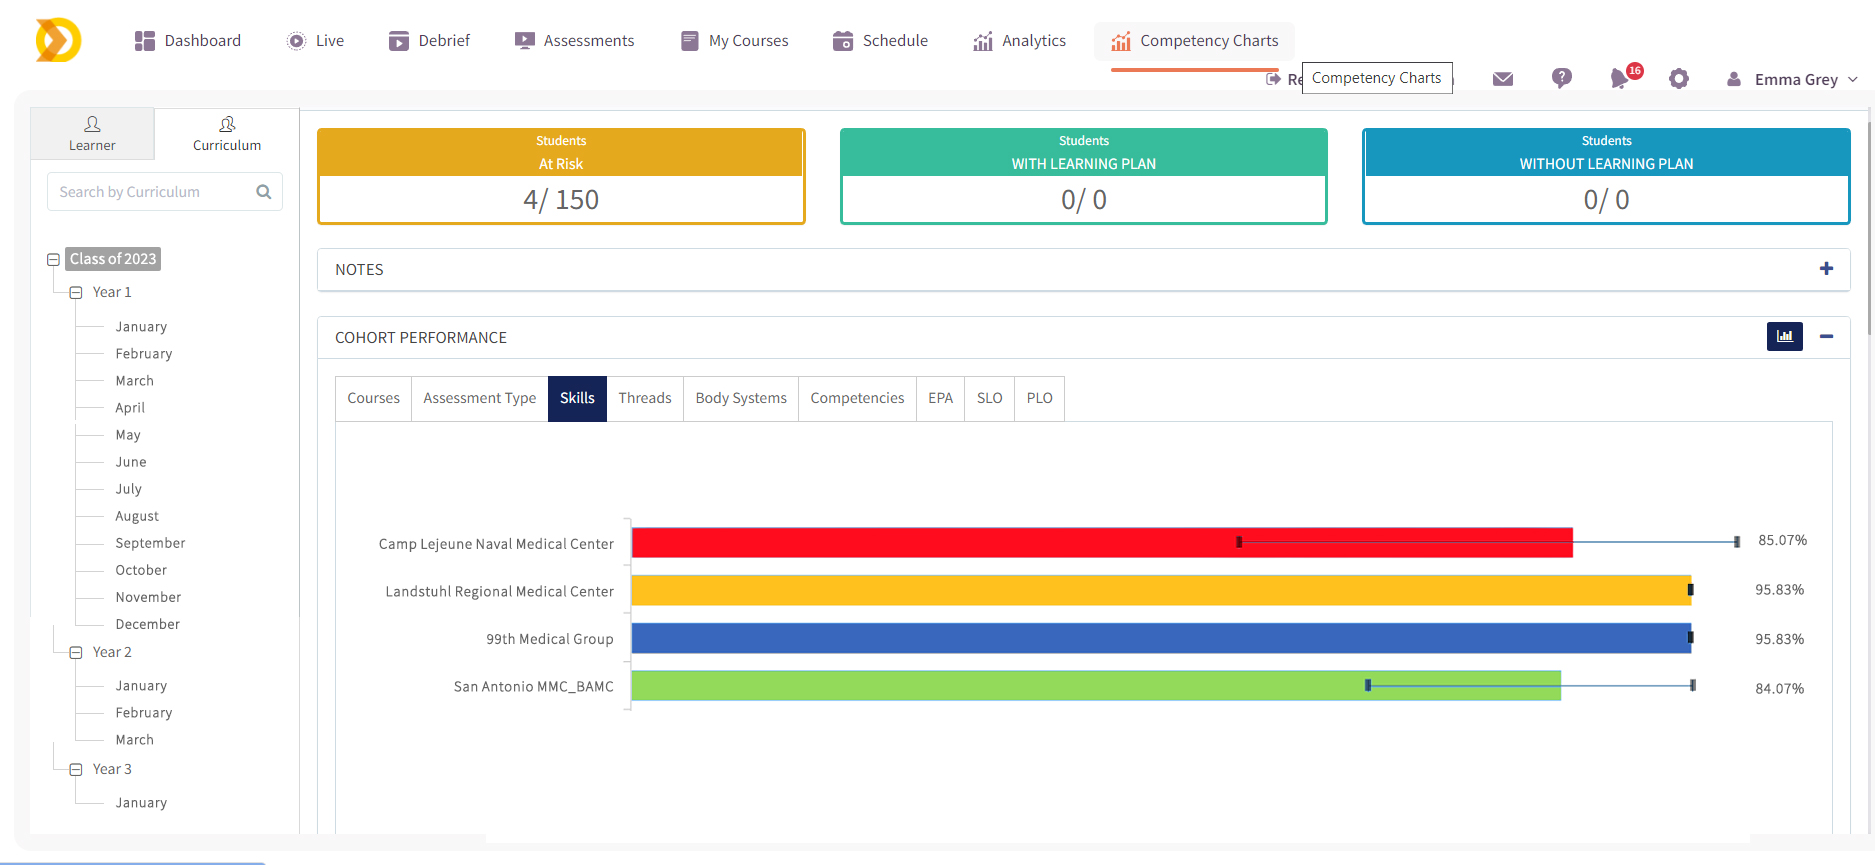Collapse the Year 1 tree node
The height and width of the screenshot is (865, 1875).
[x=76, y=293]
